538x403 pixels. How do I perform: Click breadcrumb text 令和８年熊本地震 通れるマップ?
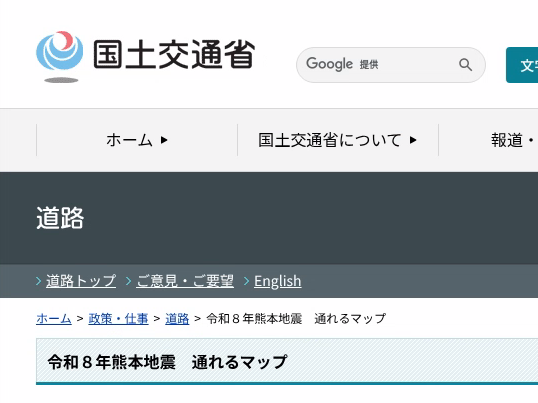(x=296, y=319)
